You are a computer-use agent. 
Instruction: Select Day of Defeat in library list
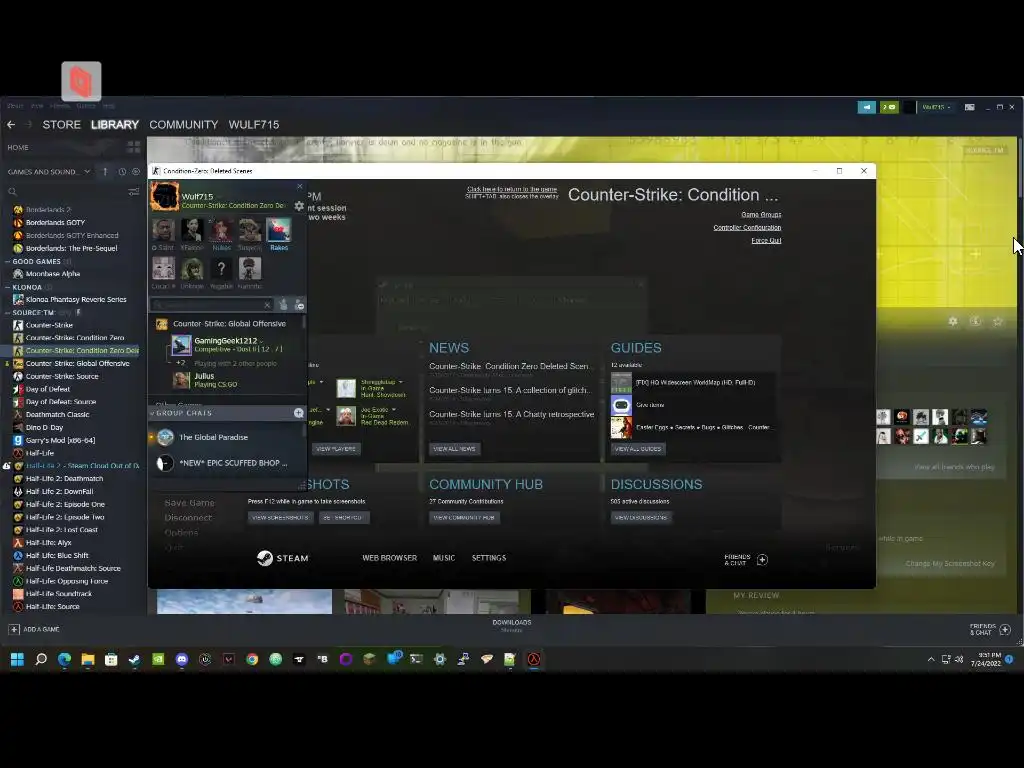[x=48, y=389]
